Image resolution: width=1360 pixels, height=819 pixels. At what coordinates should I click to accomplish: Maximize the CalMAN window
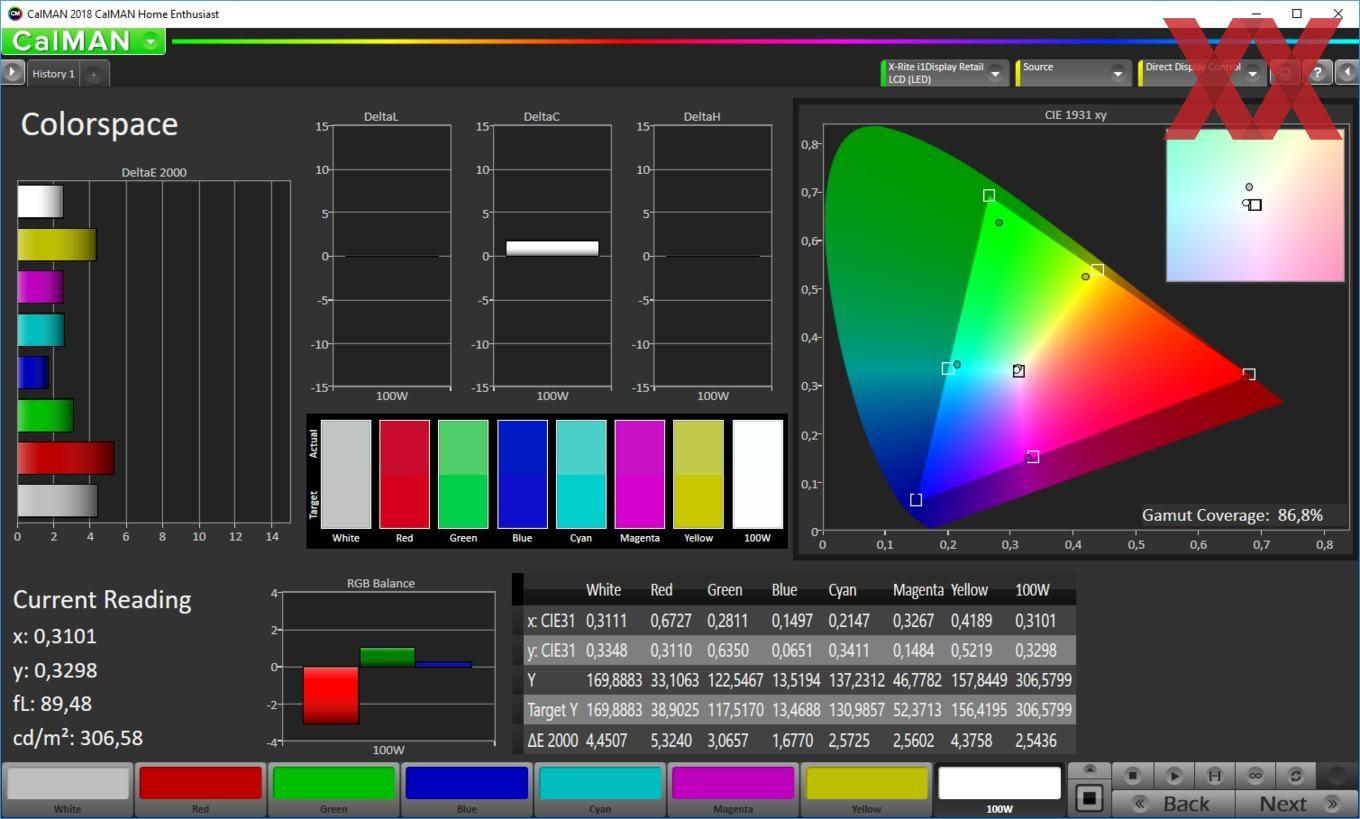click(x=1297, y=14)
